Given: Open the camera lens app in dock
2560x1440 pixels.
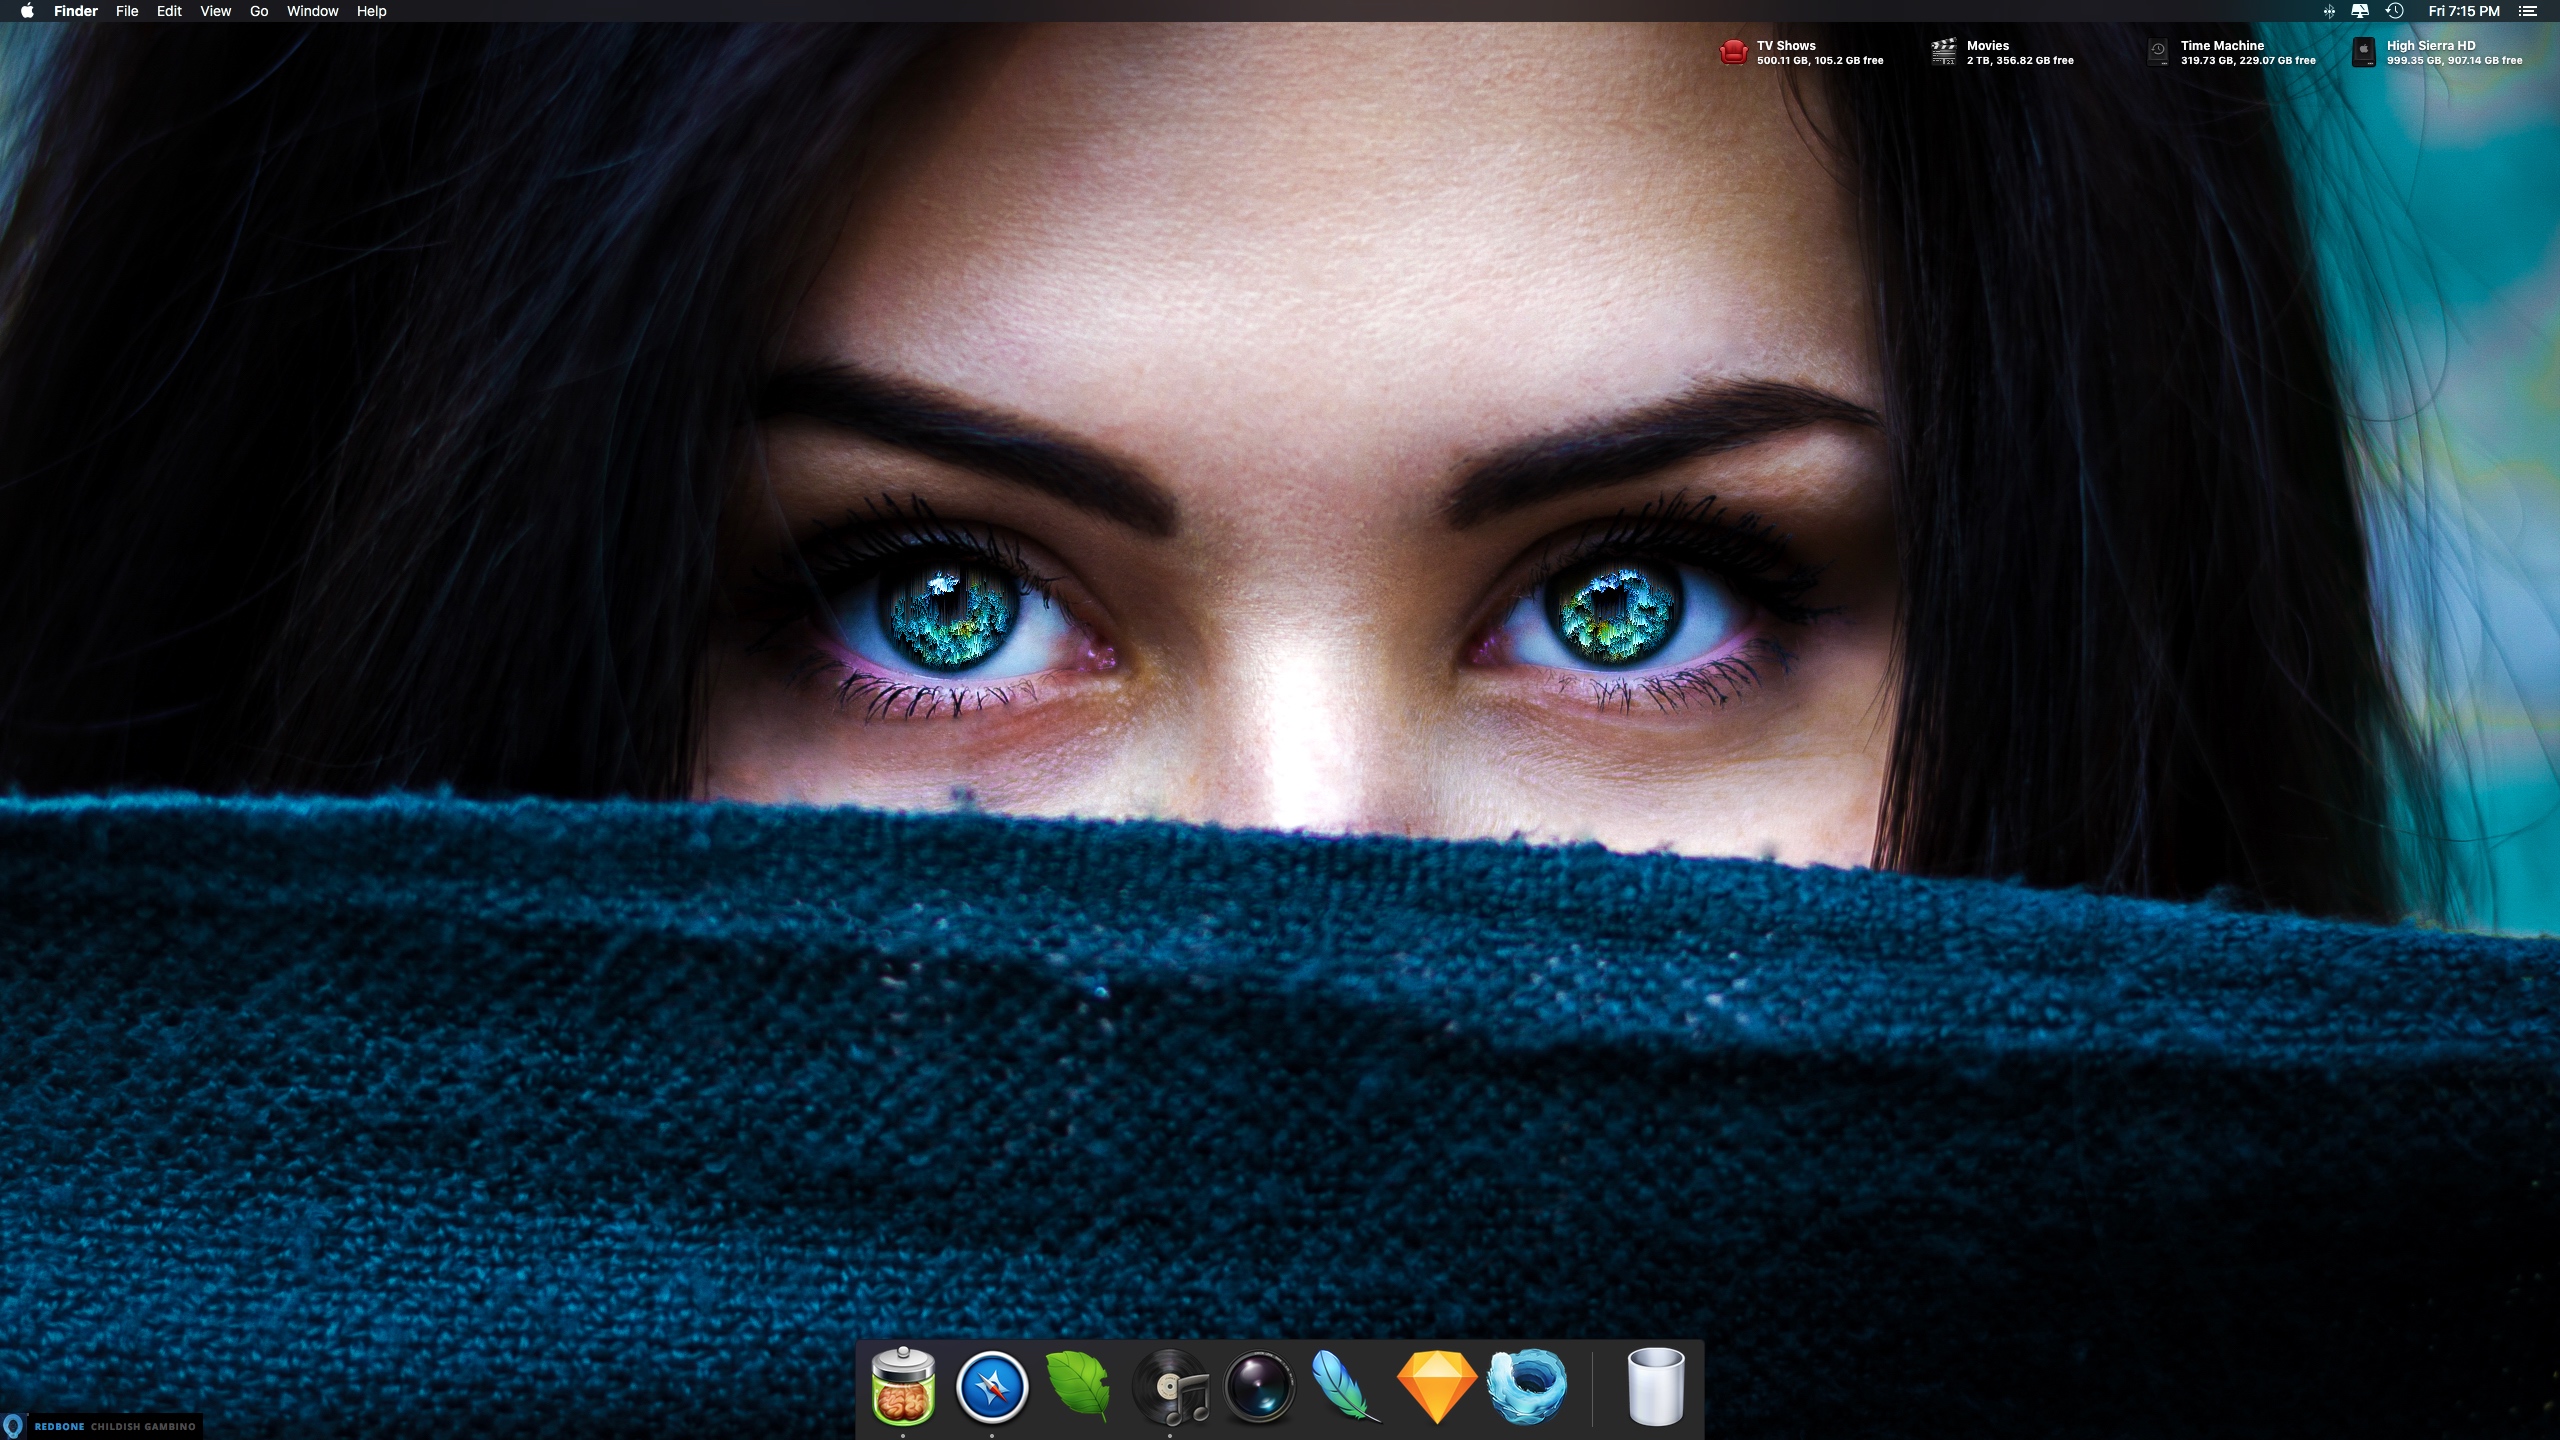Looking at the screenshot, I should (1259, 1387).
